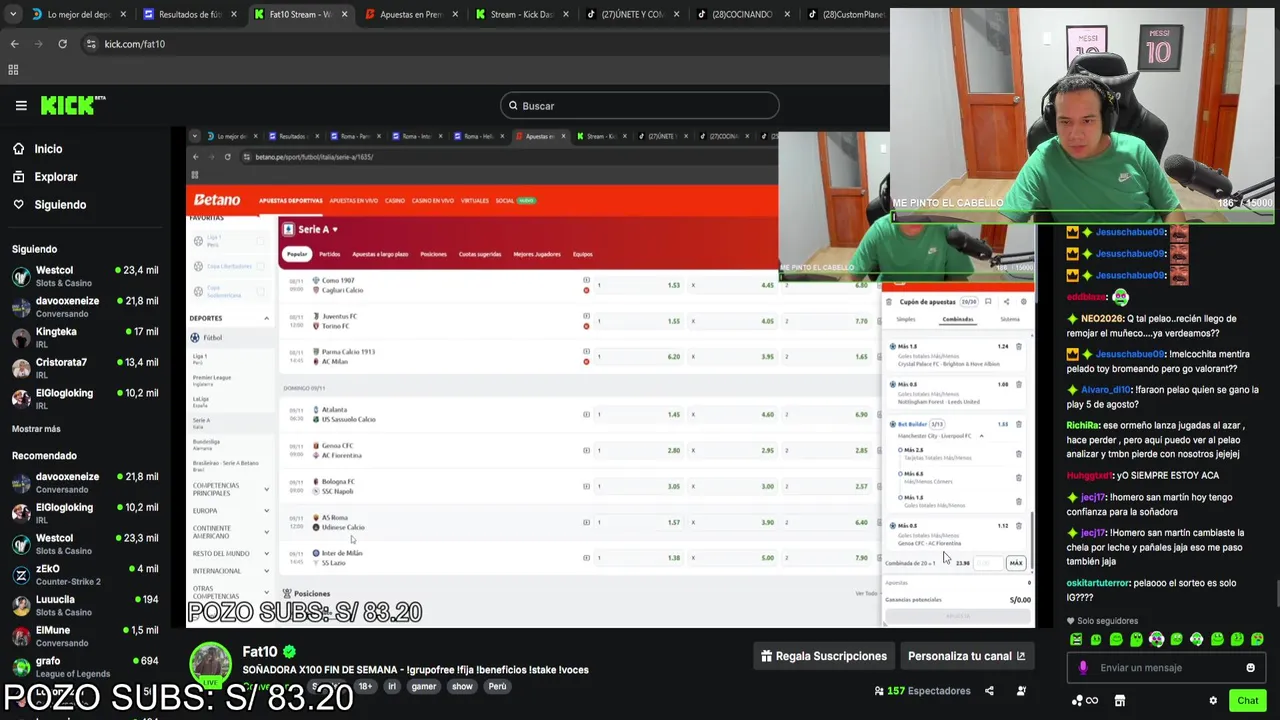This screenshot has width=1280, height=720.
Task: Close the 'Lo mejor del dep' tab
Action: [124, 15]
